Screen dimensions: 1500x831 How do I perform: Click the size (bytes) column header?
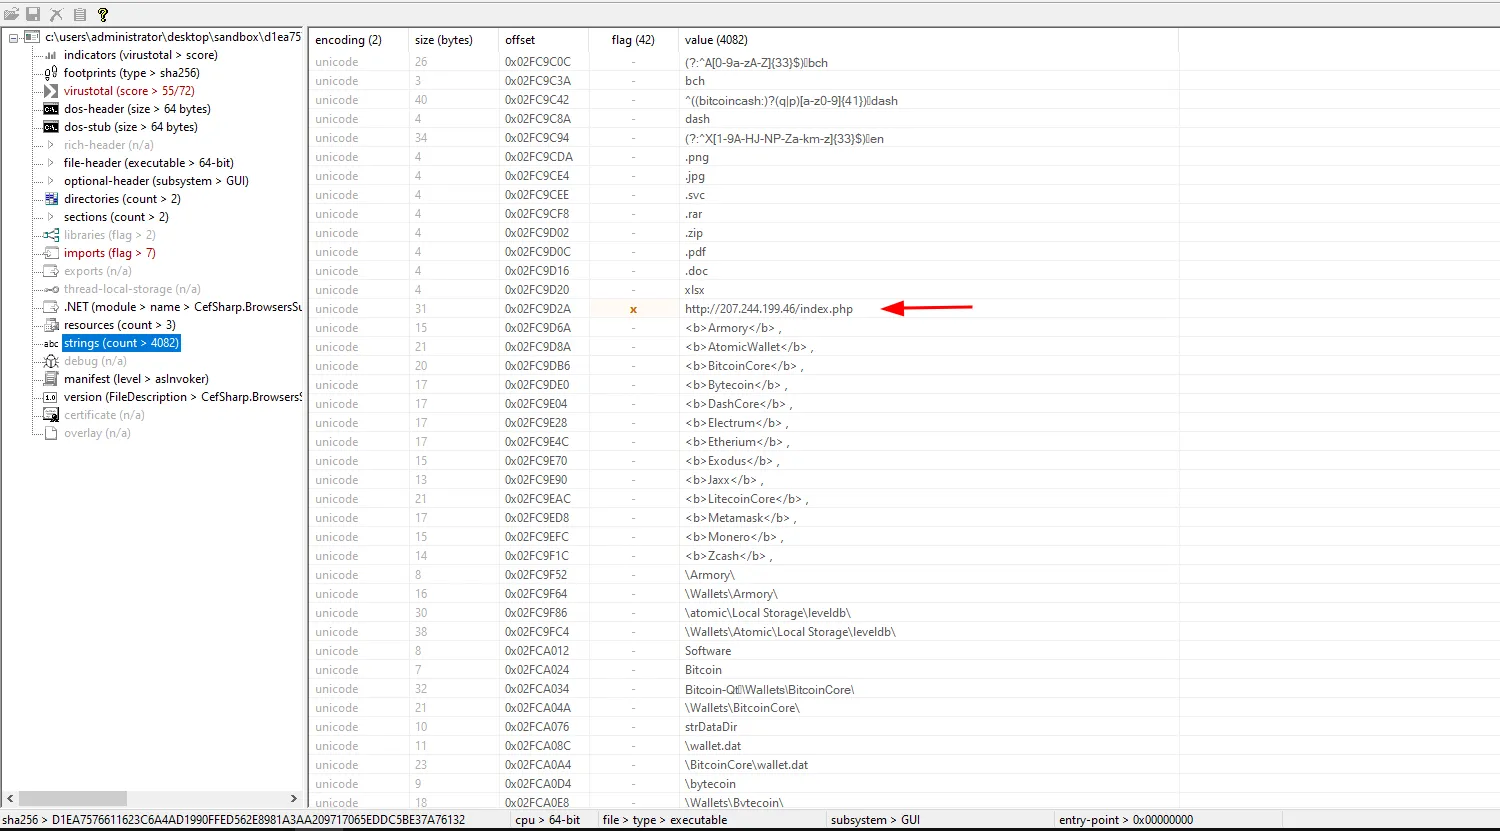pyautogui.click(x=443, y=40)
